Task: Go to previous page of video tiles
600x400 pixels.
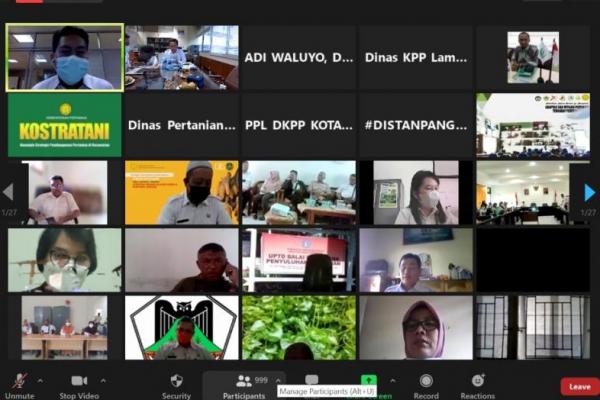Action: pos(8,193)
